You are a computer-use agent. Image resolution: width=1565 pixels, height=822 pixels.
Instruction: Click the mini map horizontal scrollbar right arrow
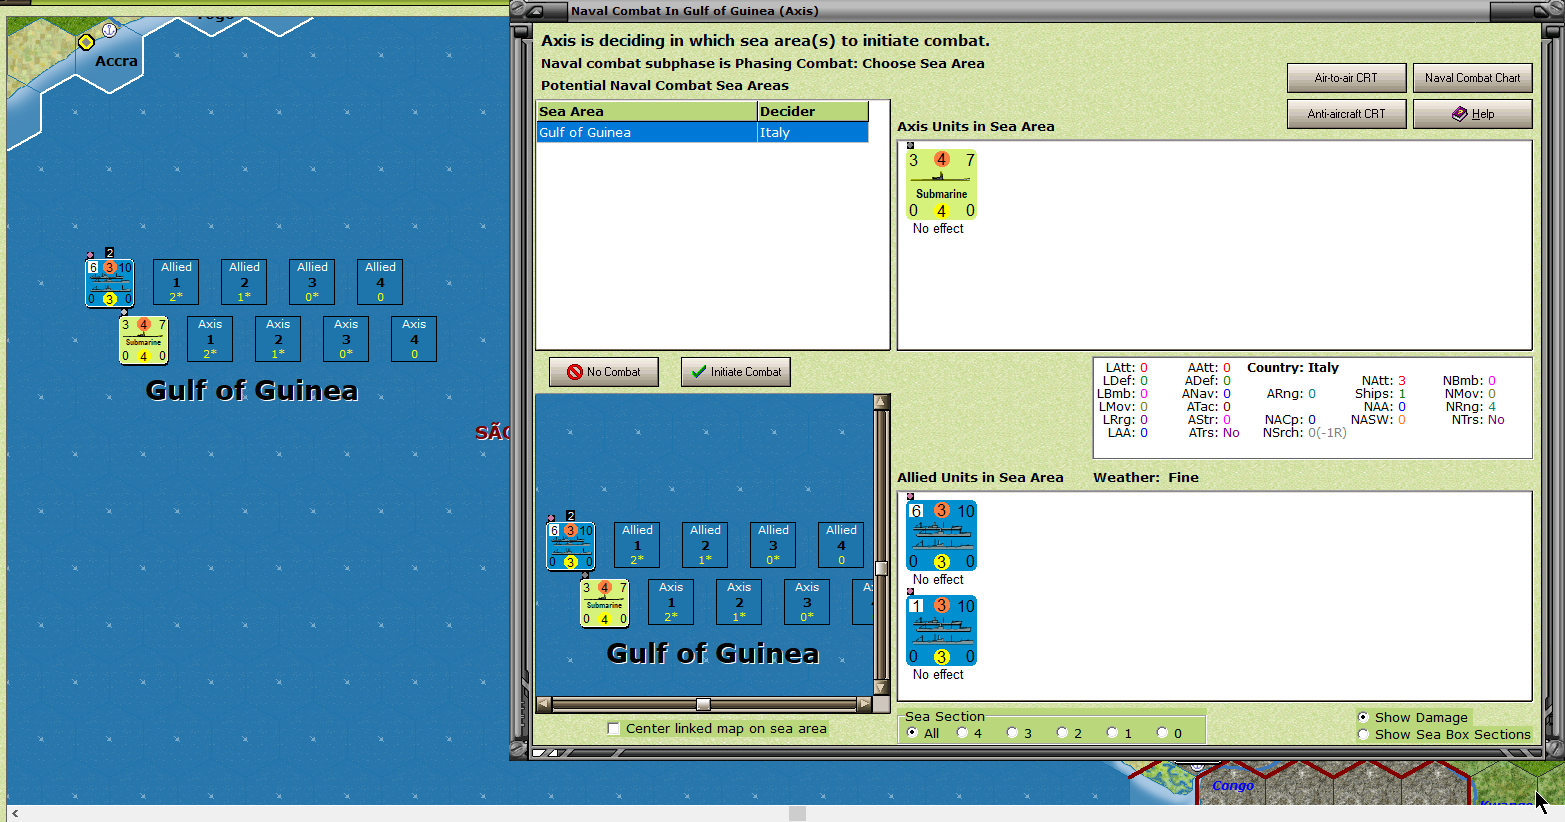coord(865,704)
